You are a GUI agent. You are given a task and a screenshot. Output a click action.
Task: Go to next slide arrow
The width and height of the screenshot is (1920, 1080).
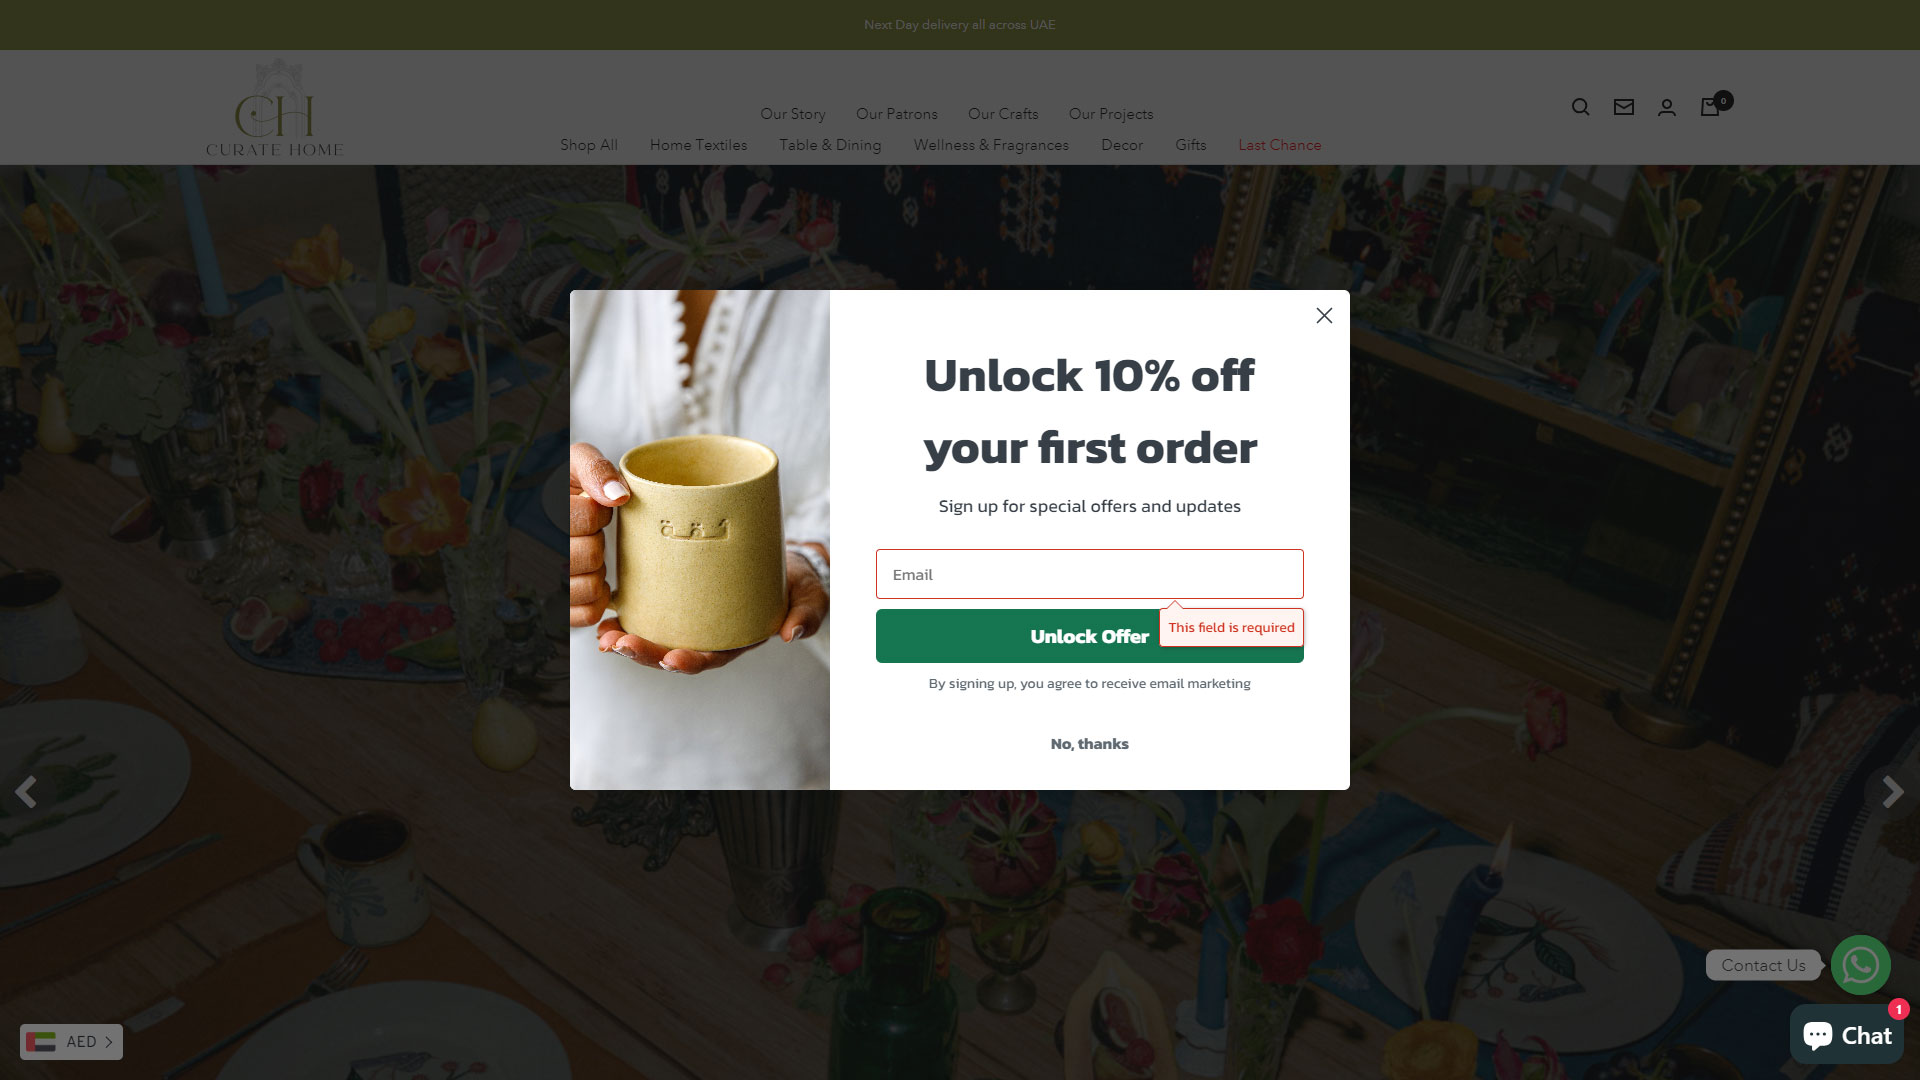point(1892,791)
